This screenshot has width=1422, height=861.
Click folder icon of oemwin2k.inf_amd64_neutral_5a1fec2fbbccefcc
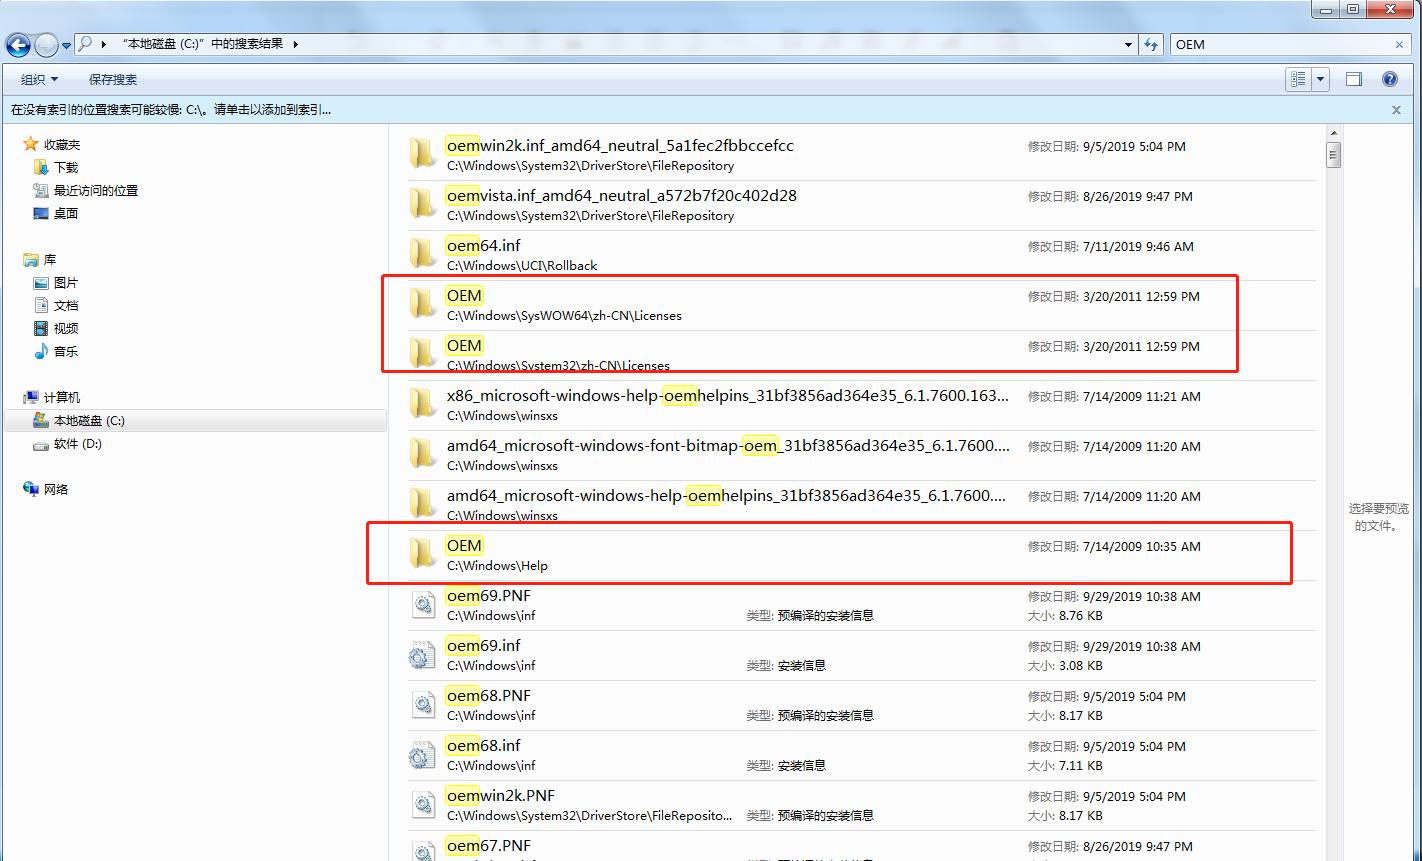(x=423, y=155)
